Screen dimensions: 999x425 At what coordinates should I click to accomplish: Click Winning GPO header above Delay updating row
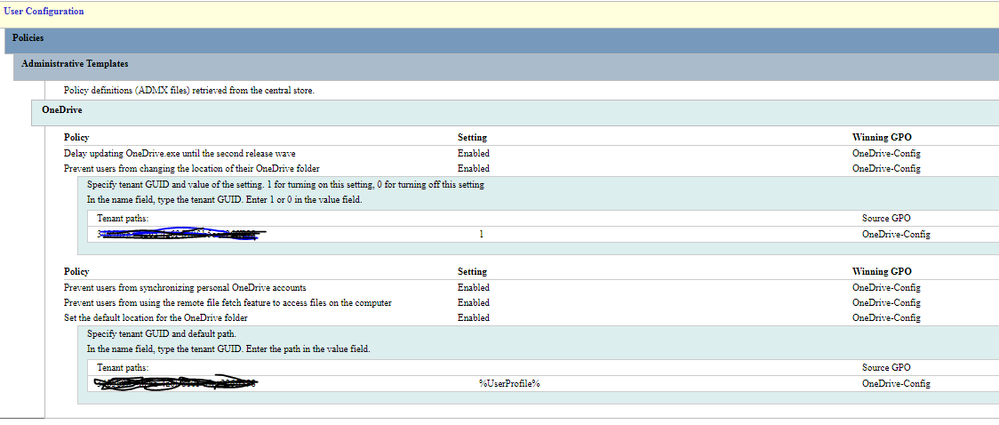(882, 137)
